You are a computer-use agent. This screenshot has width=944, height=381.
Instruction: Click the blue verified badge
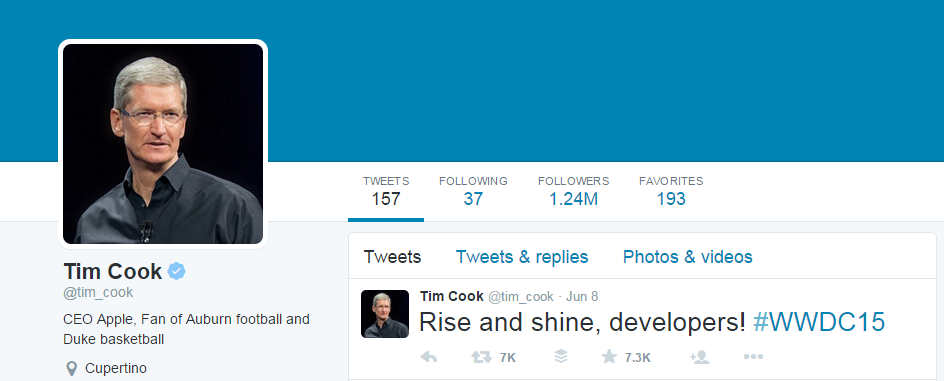coord(176,271)
